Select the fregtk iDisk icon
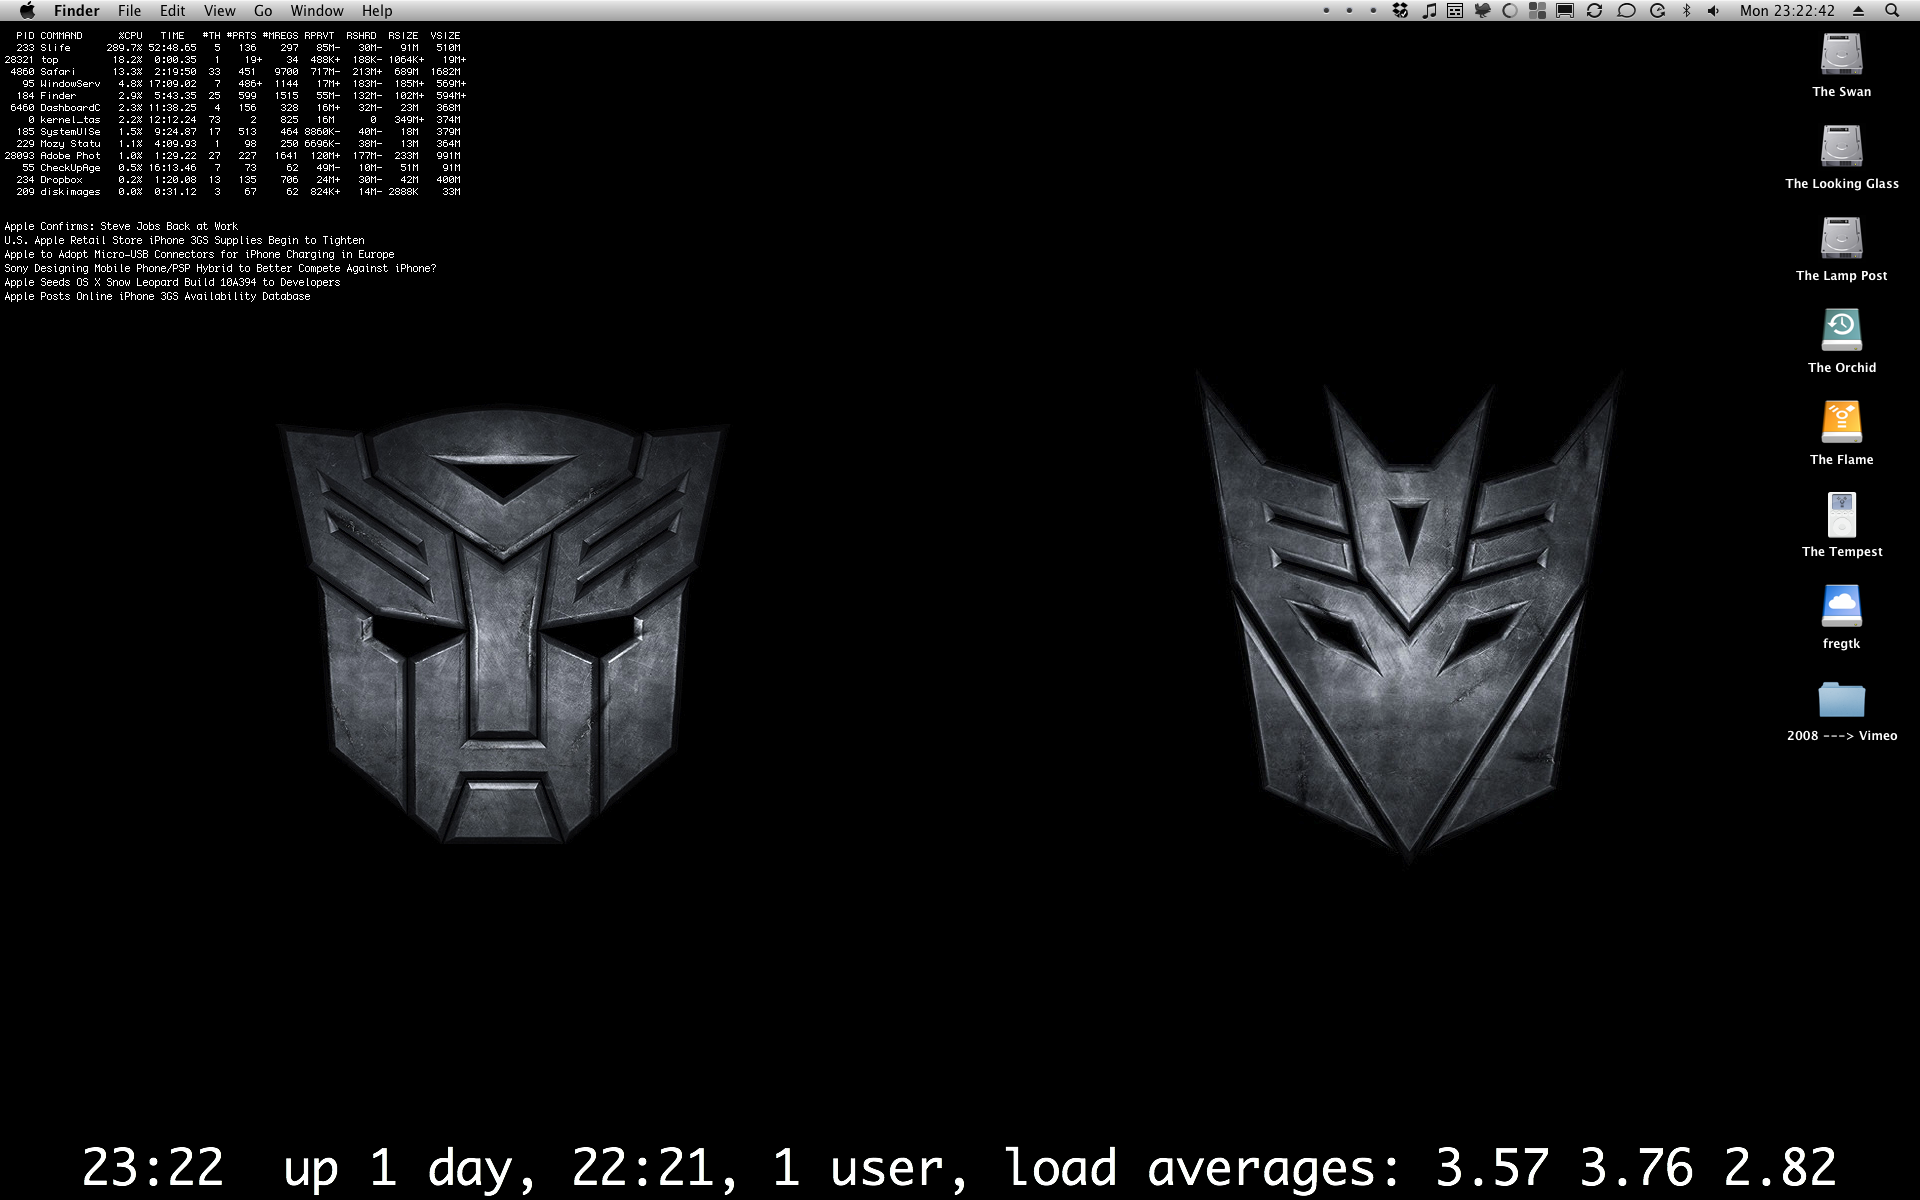The image size is (1920, 1200). 1841,607
